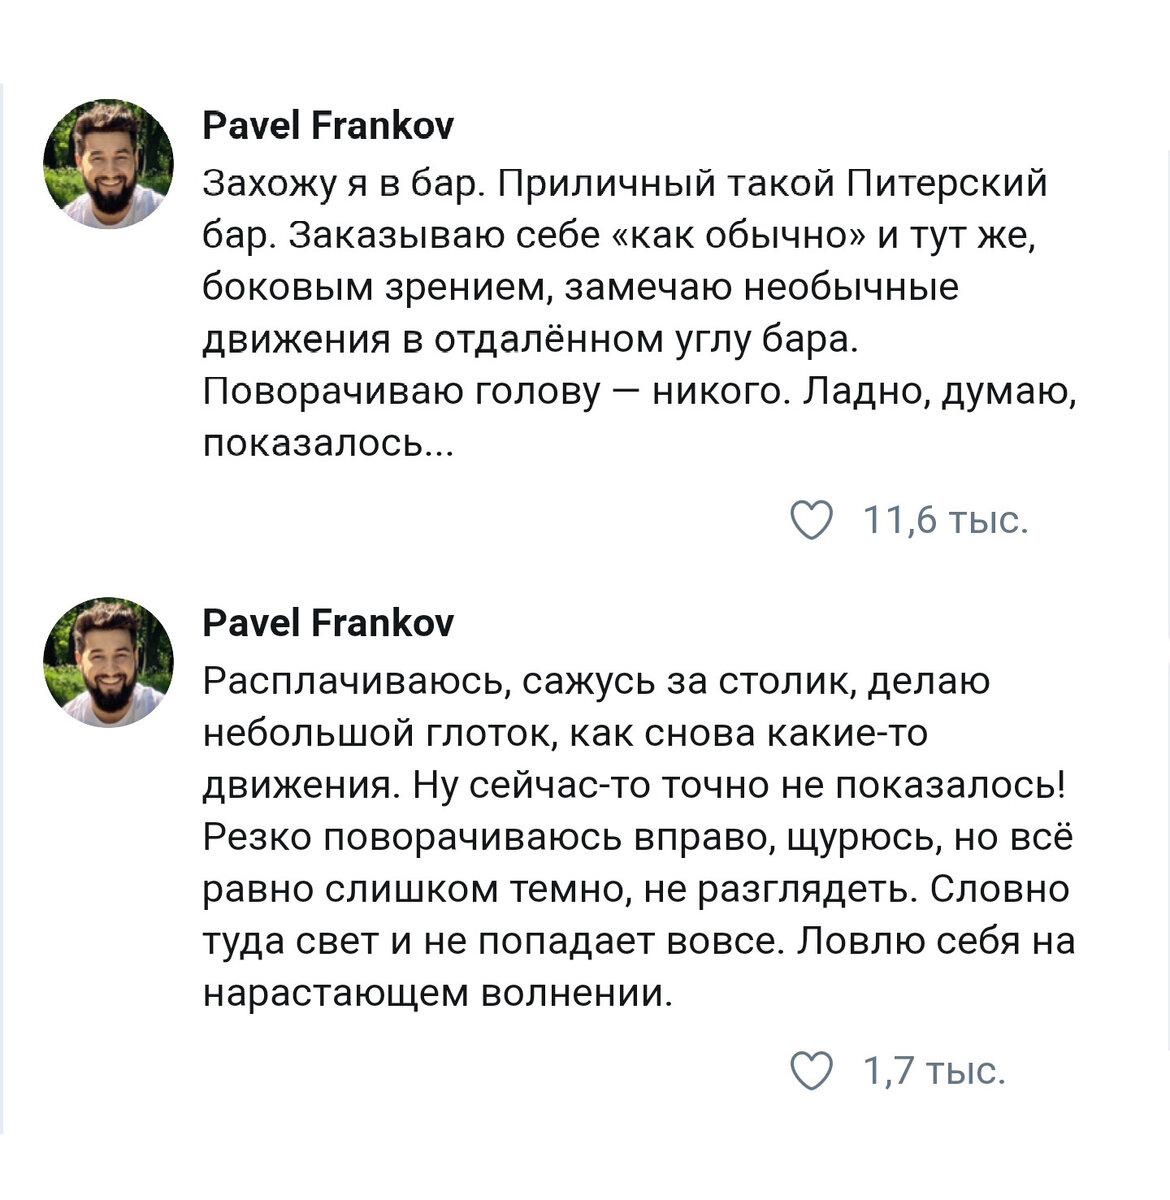
Task: Click the text "Поворачиваю голову" in first comment
Action: coord(402,392)
